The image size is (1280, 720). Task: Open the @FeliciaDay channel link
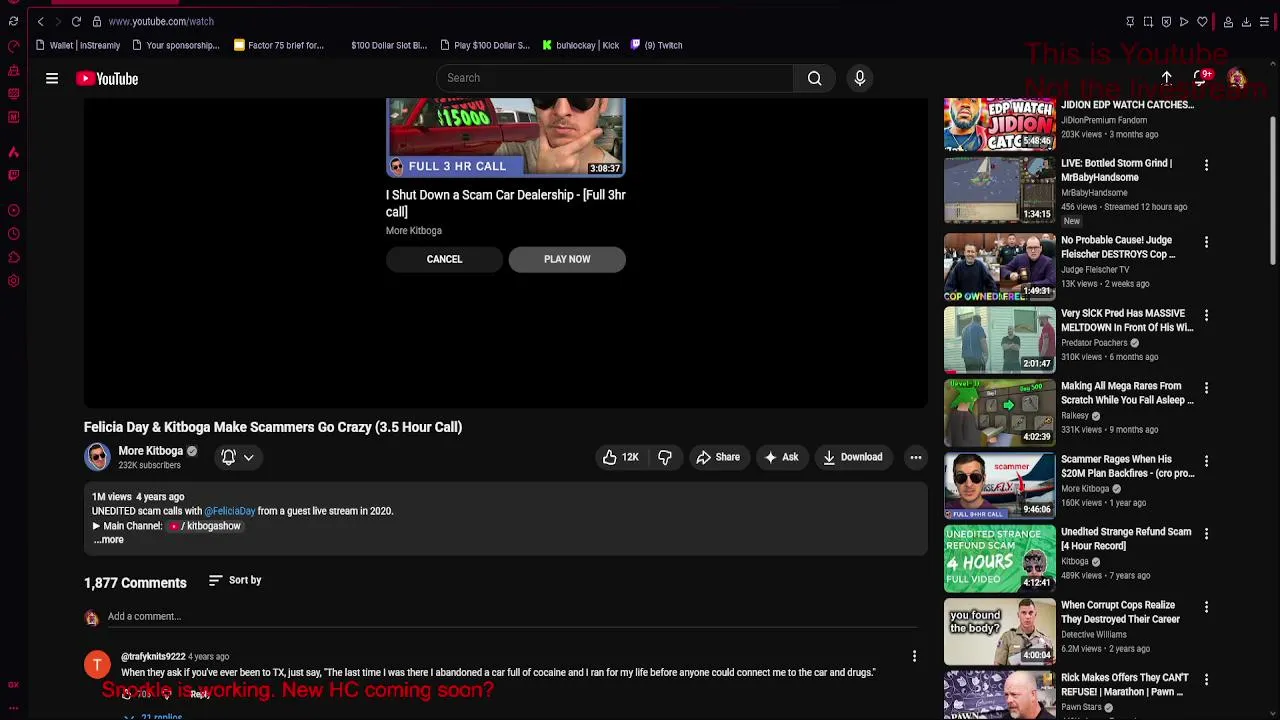tap(230, 511)
